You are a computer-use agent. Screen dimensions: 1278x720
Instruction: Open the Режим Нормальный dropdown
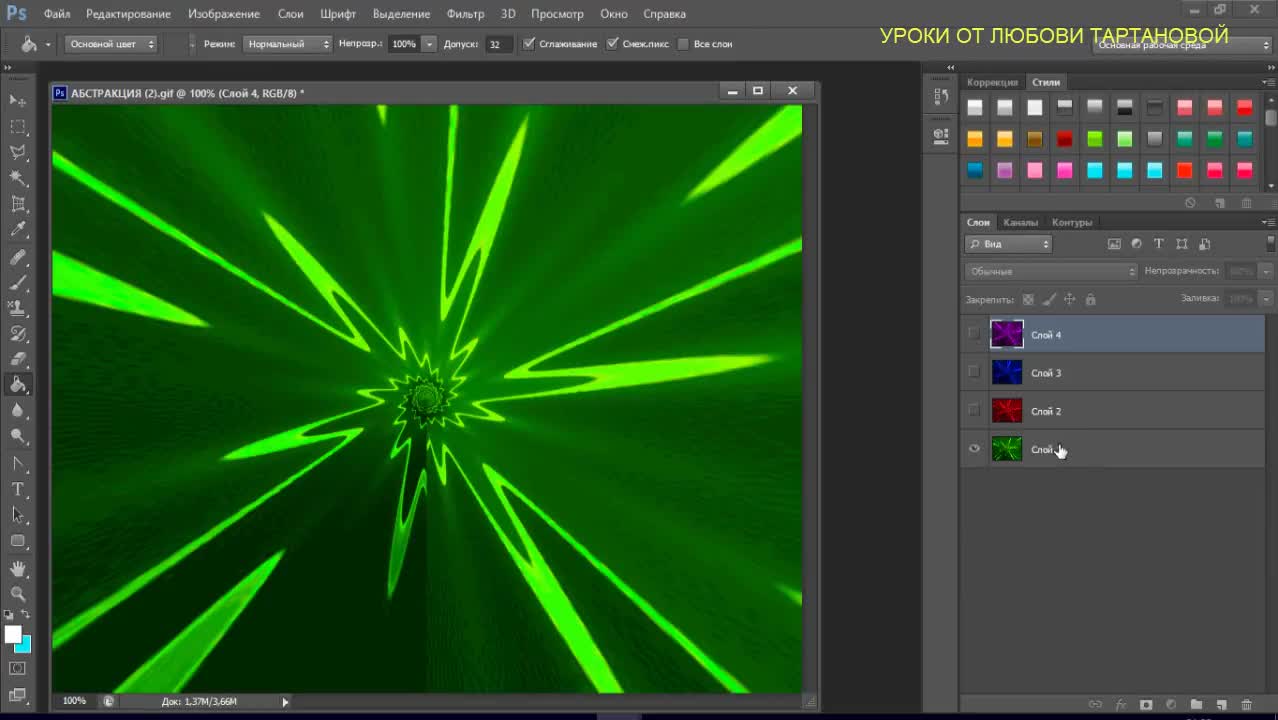click(x=288, y=44)
